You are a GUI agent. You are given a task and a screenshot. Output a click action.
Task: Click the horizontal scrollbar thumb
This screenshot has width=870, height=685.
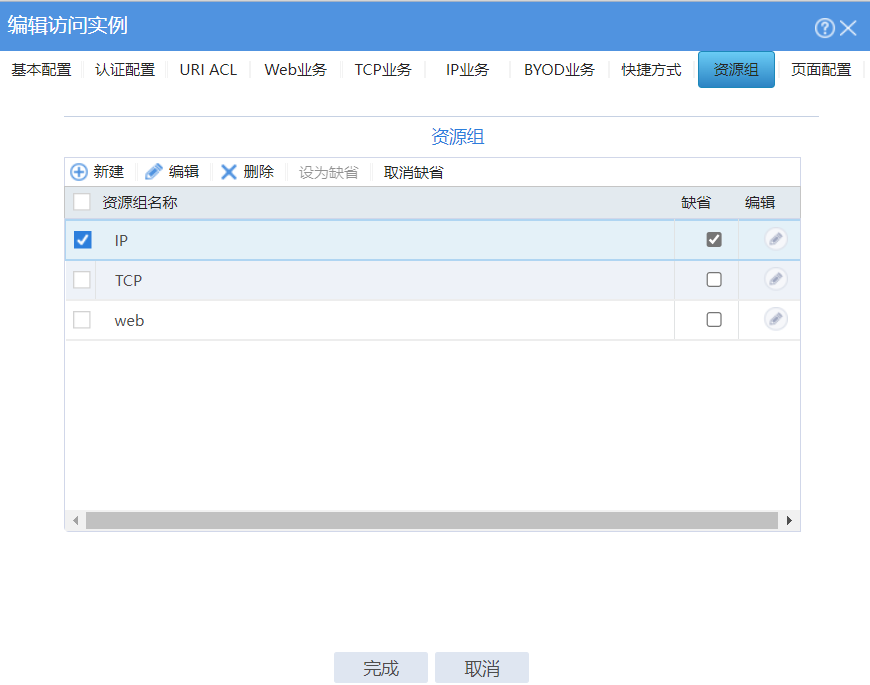pyautogui.click(x=432, y=520)
